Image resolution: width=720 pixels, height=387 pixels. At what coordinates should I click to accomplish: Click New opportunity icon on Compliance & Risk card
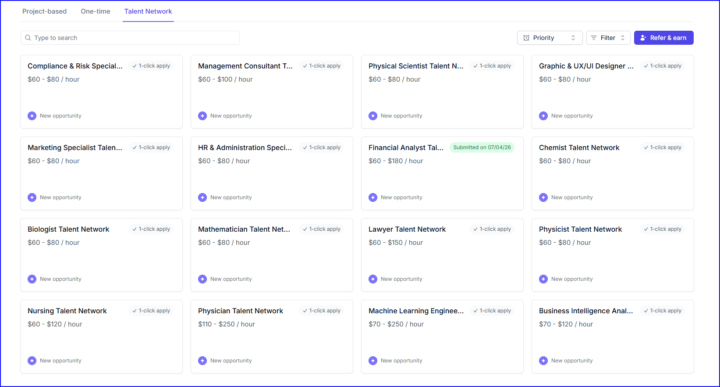coord(32,116)
